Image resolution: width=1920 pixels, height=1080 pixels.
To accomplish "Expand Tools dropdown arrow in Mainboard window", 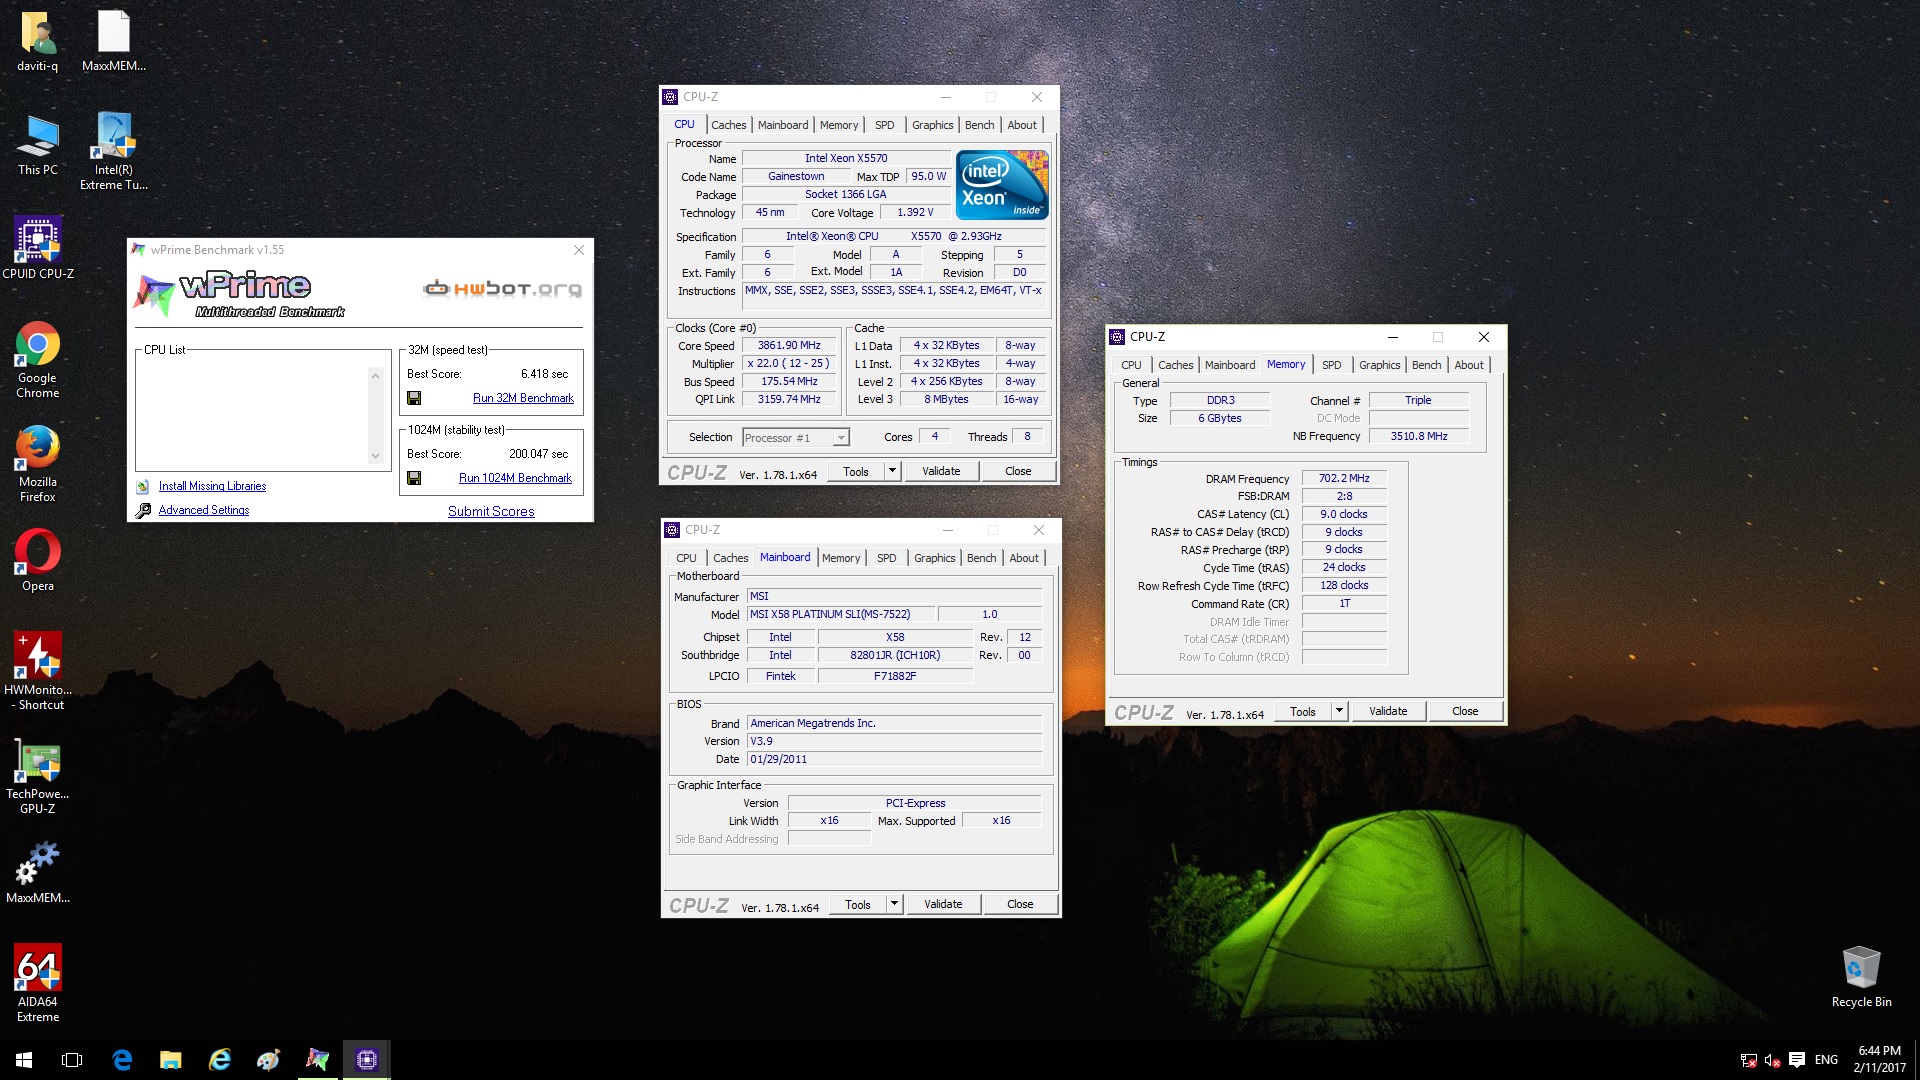I will click(894, 904).
